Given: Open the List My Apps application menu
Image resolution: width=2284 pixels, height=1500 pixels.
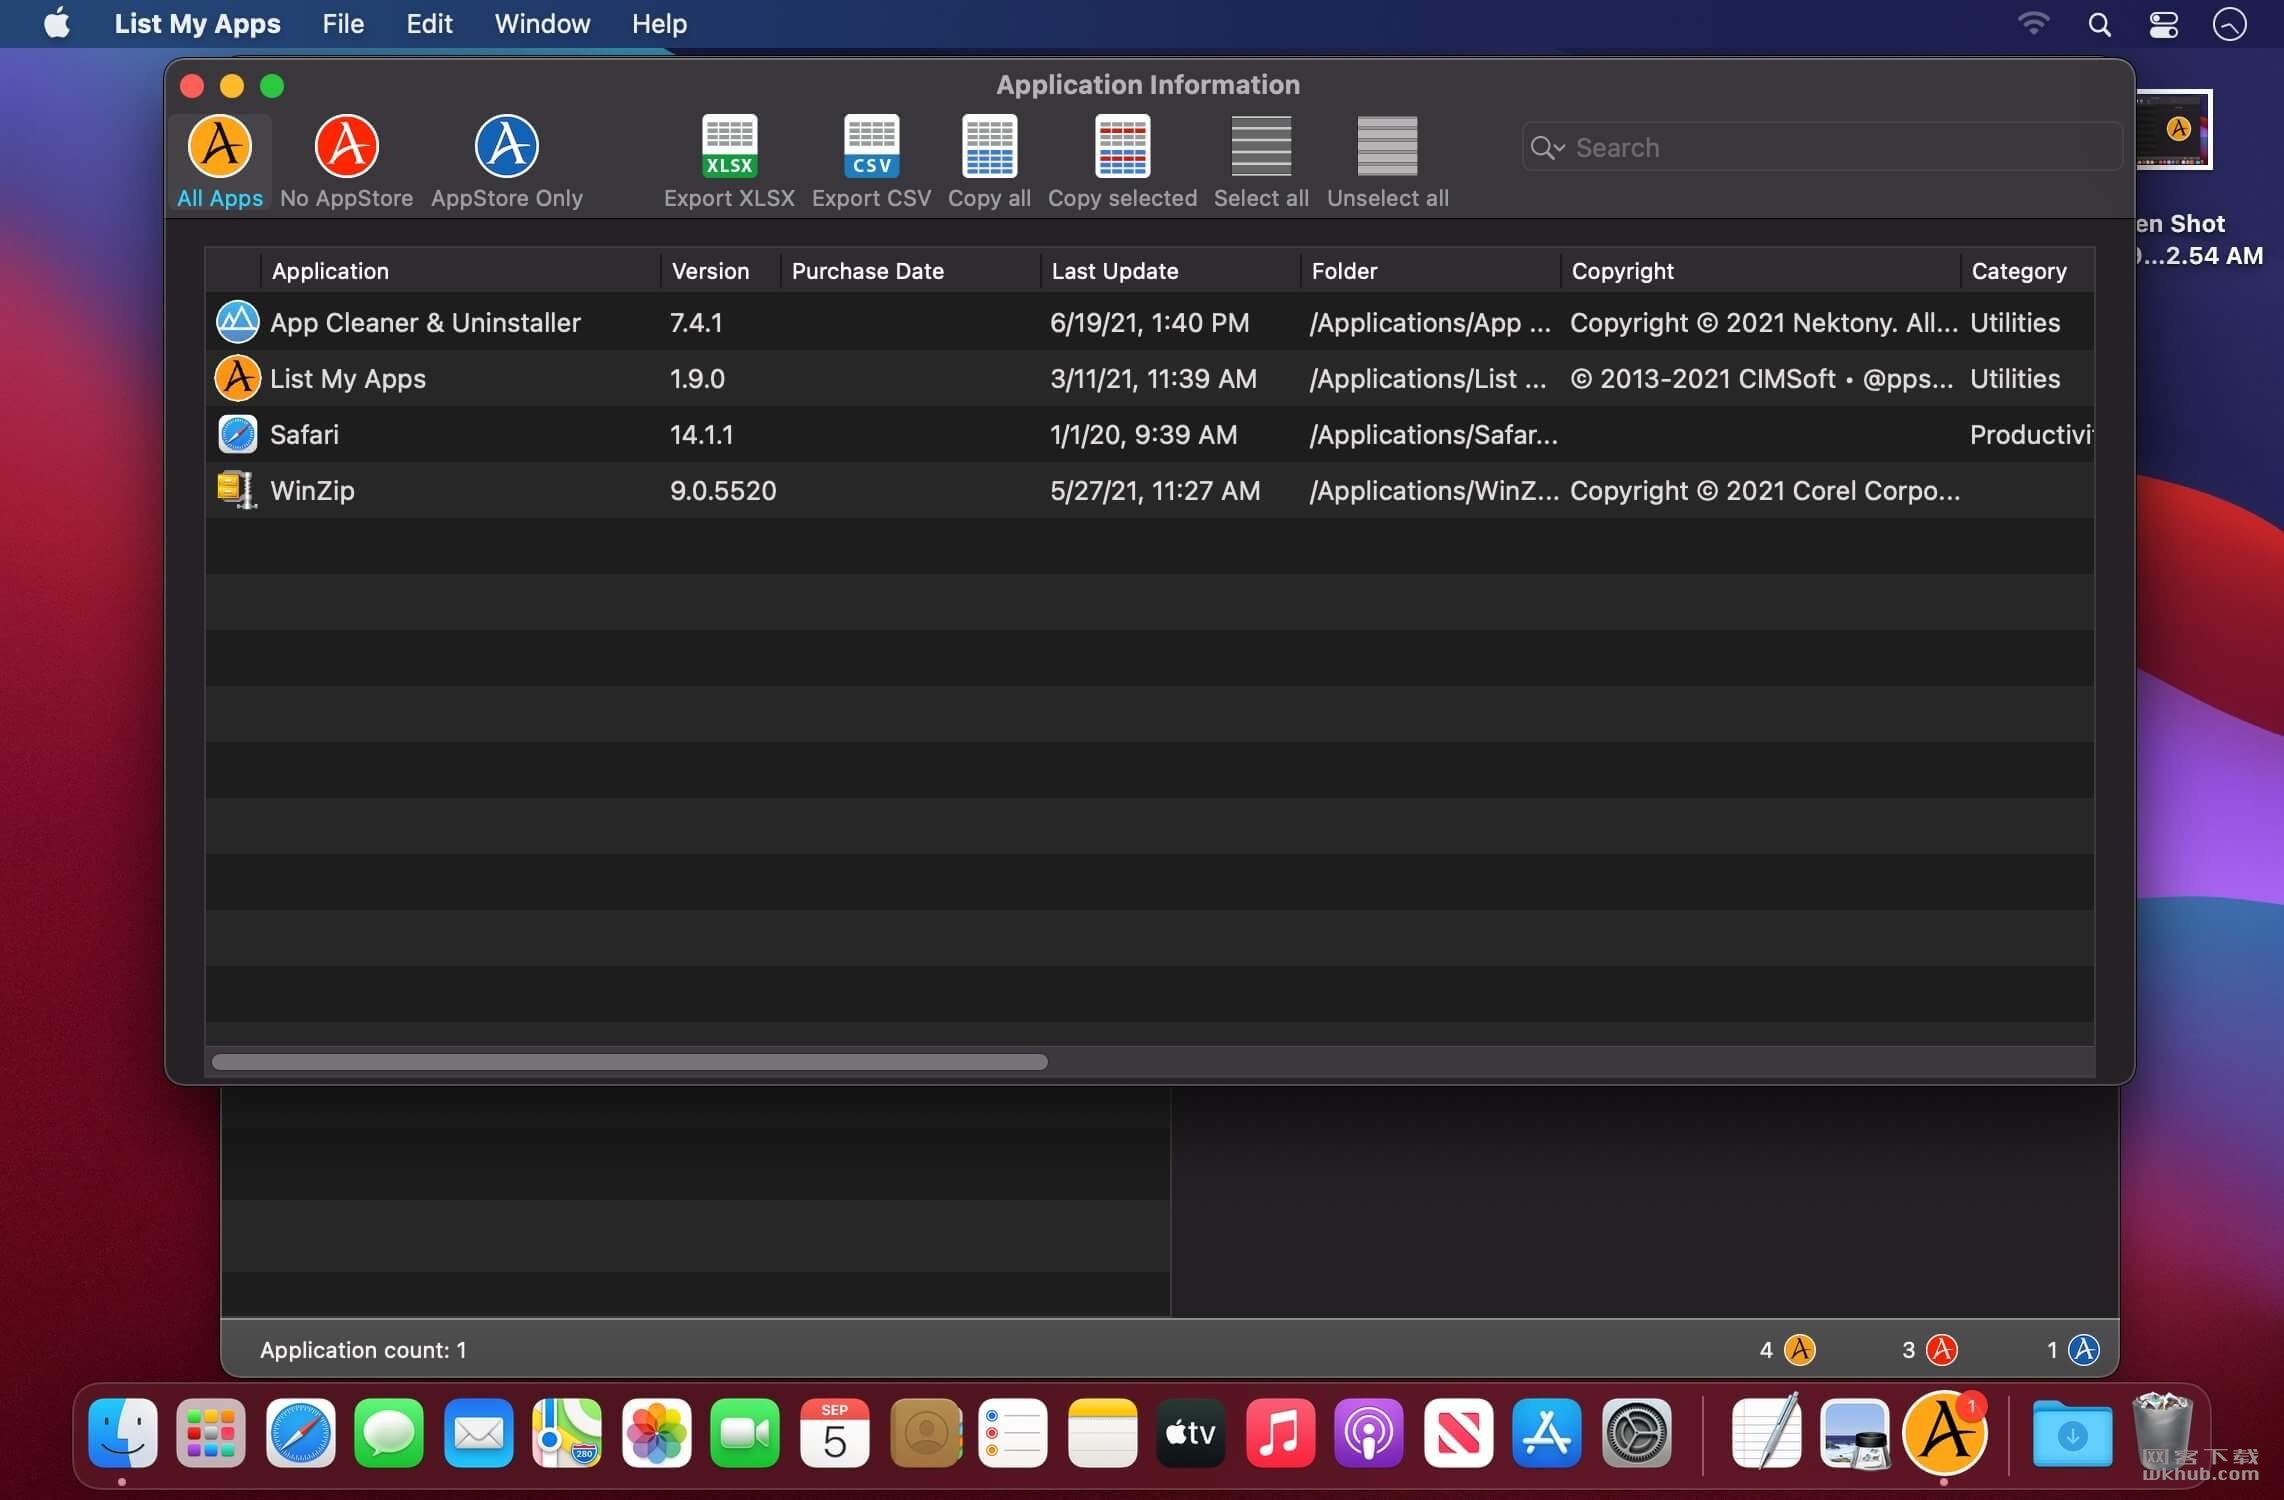Looking at the screenshot, I should pyautogui.click(x=197, y=24).
